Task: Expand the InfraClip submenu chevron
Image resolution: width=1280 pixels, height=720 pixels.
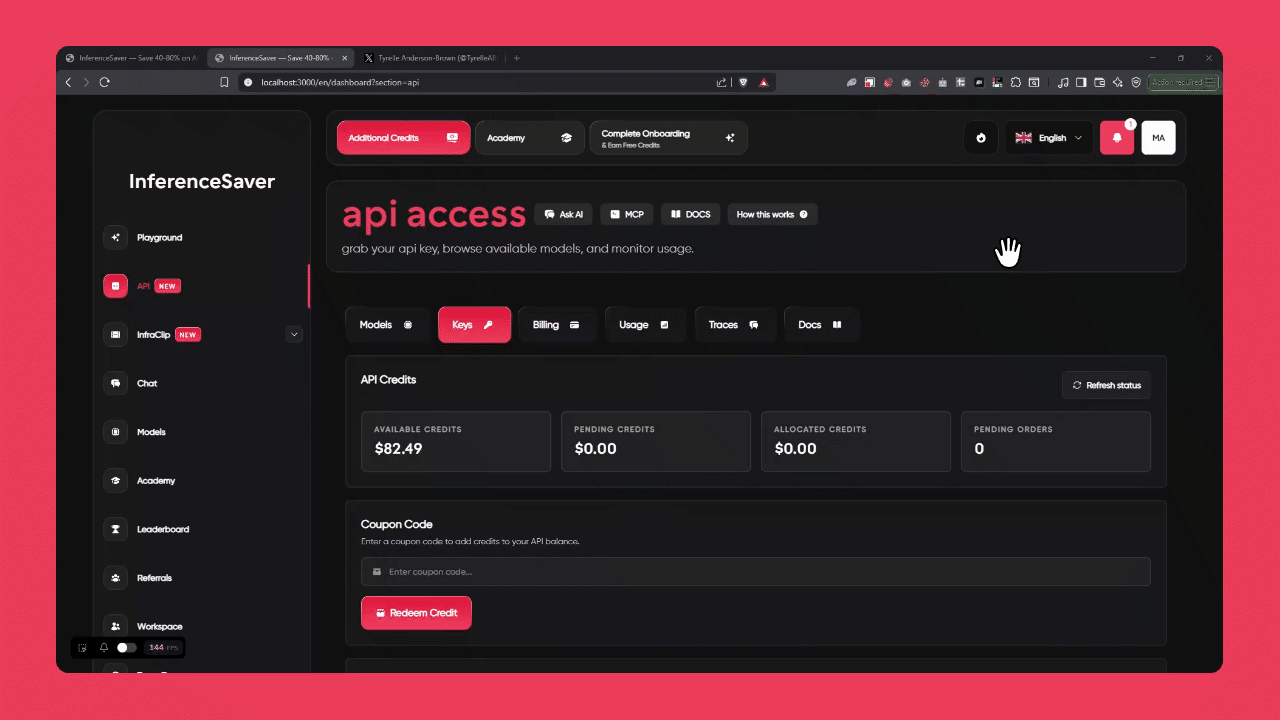Action: (x=294, y=334)
